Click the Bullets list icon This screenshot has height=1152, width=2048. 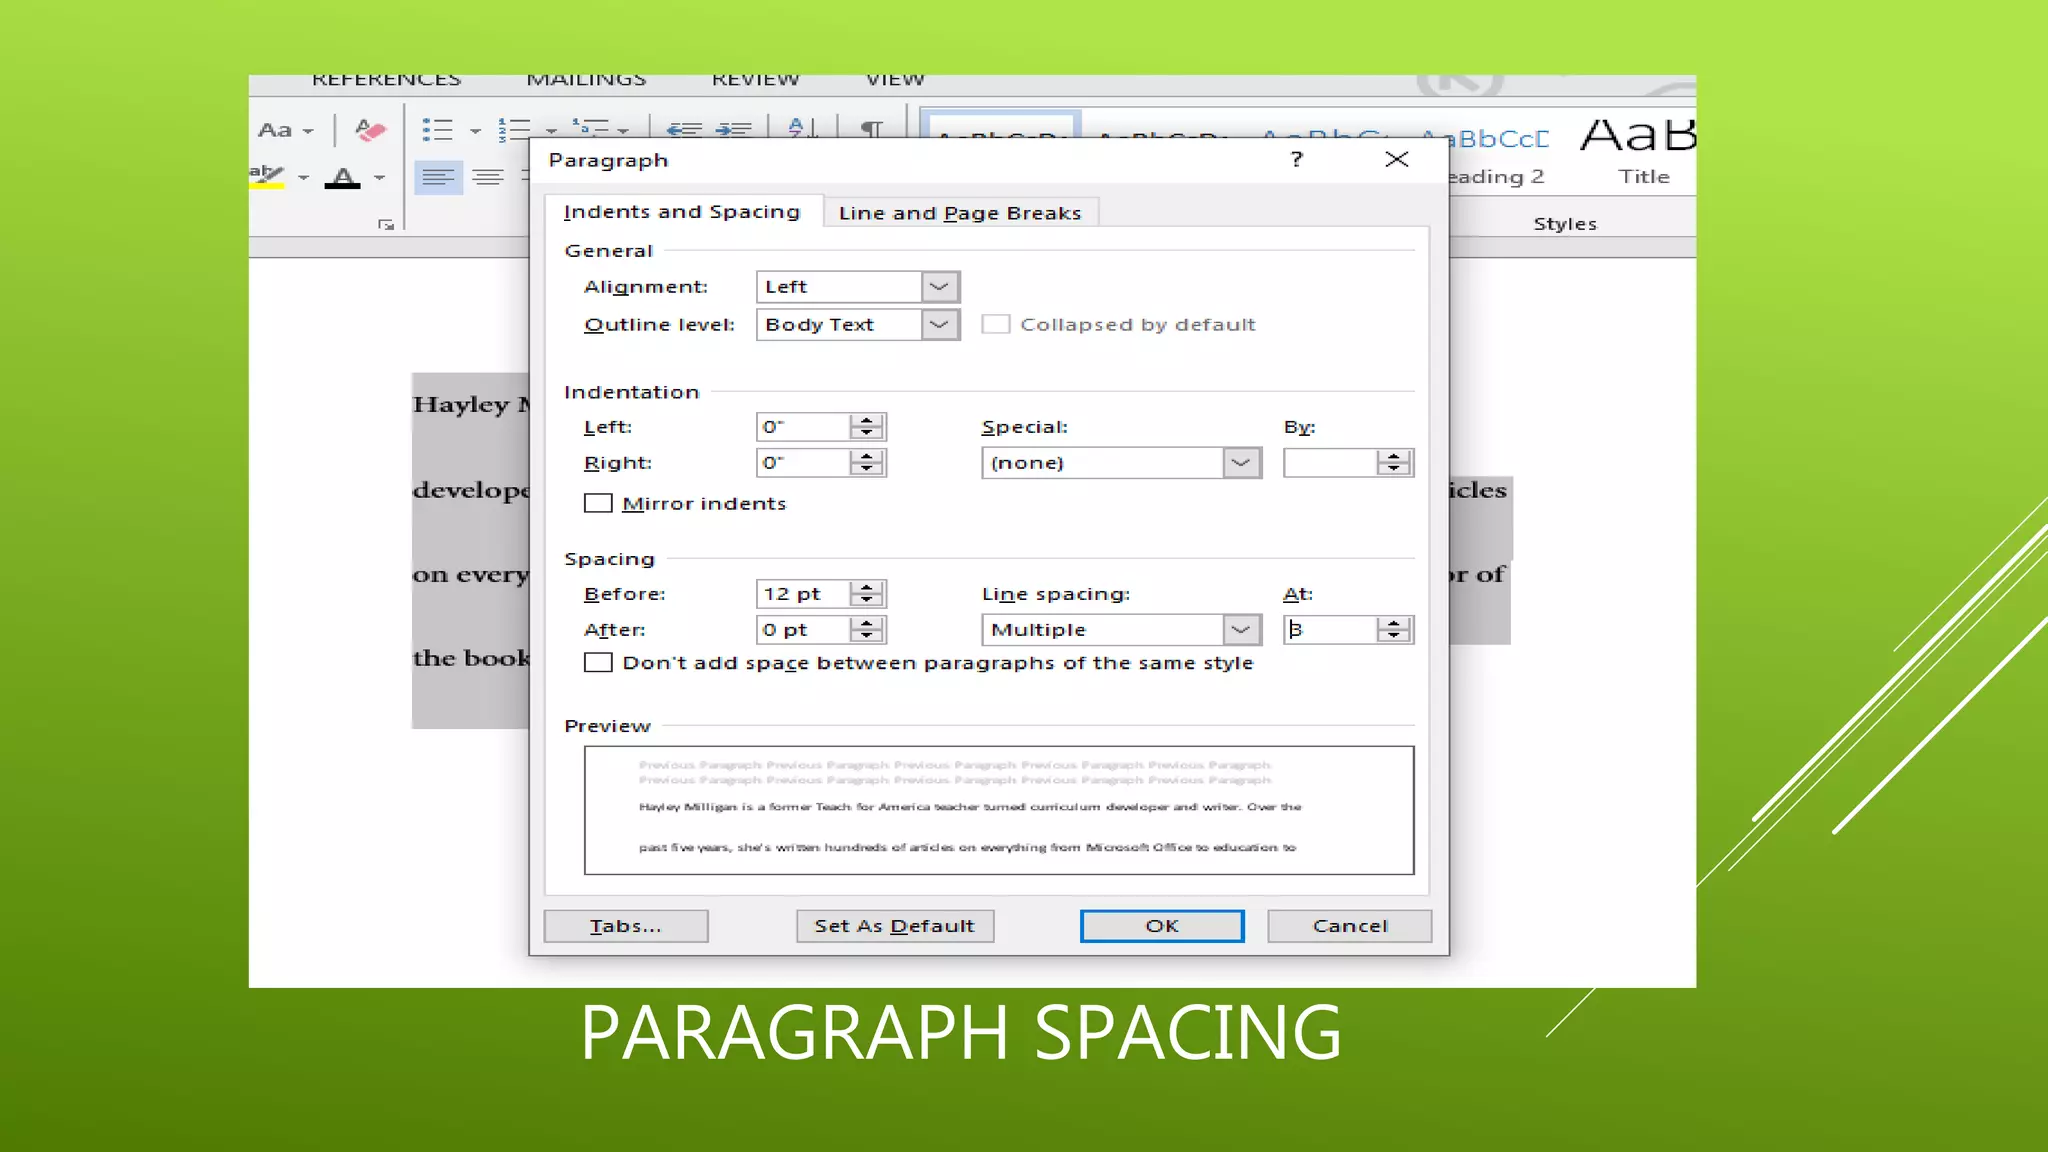437,130
